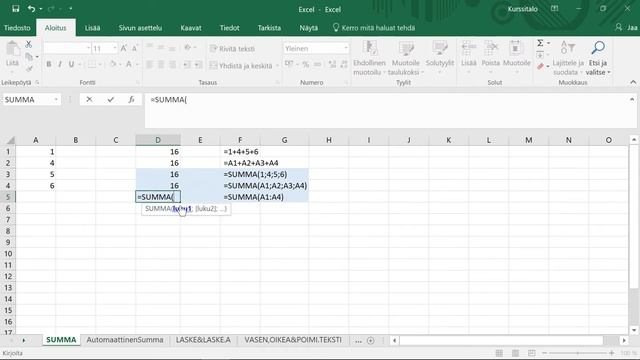Screen dimensions: 640x360
Task: Add a new sheet with the plus icon
Action: pos(370,340)
